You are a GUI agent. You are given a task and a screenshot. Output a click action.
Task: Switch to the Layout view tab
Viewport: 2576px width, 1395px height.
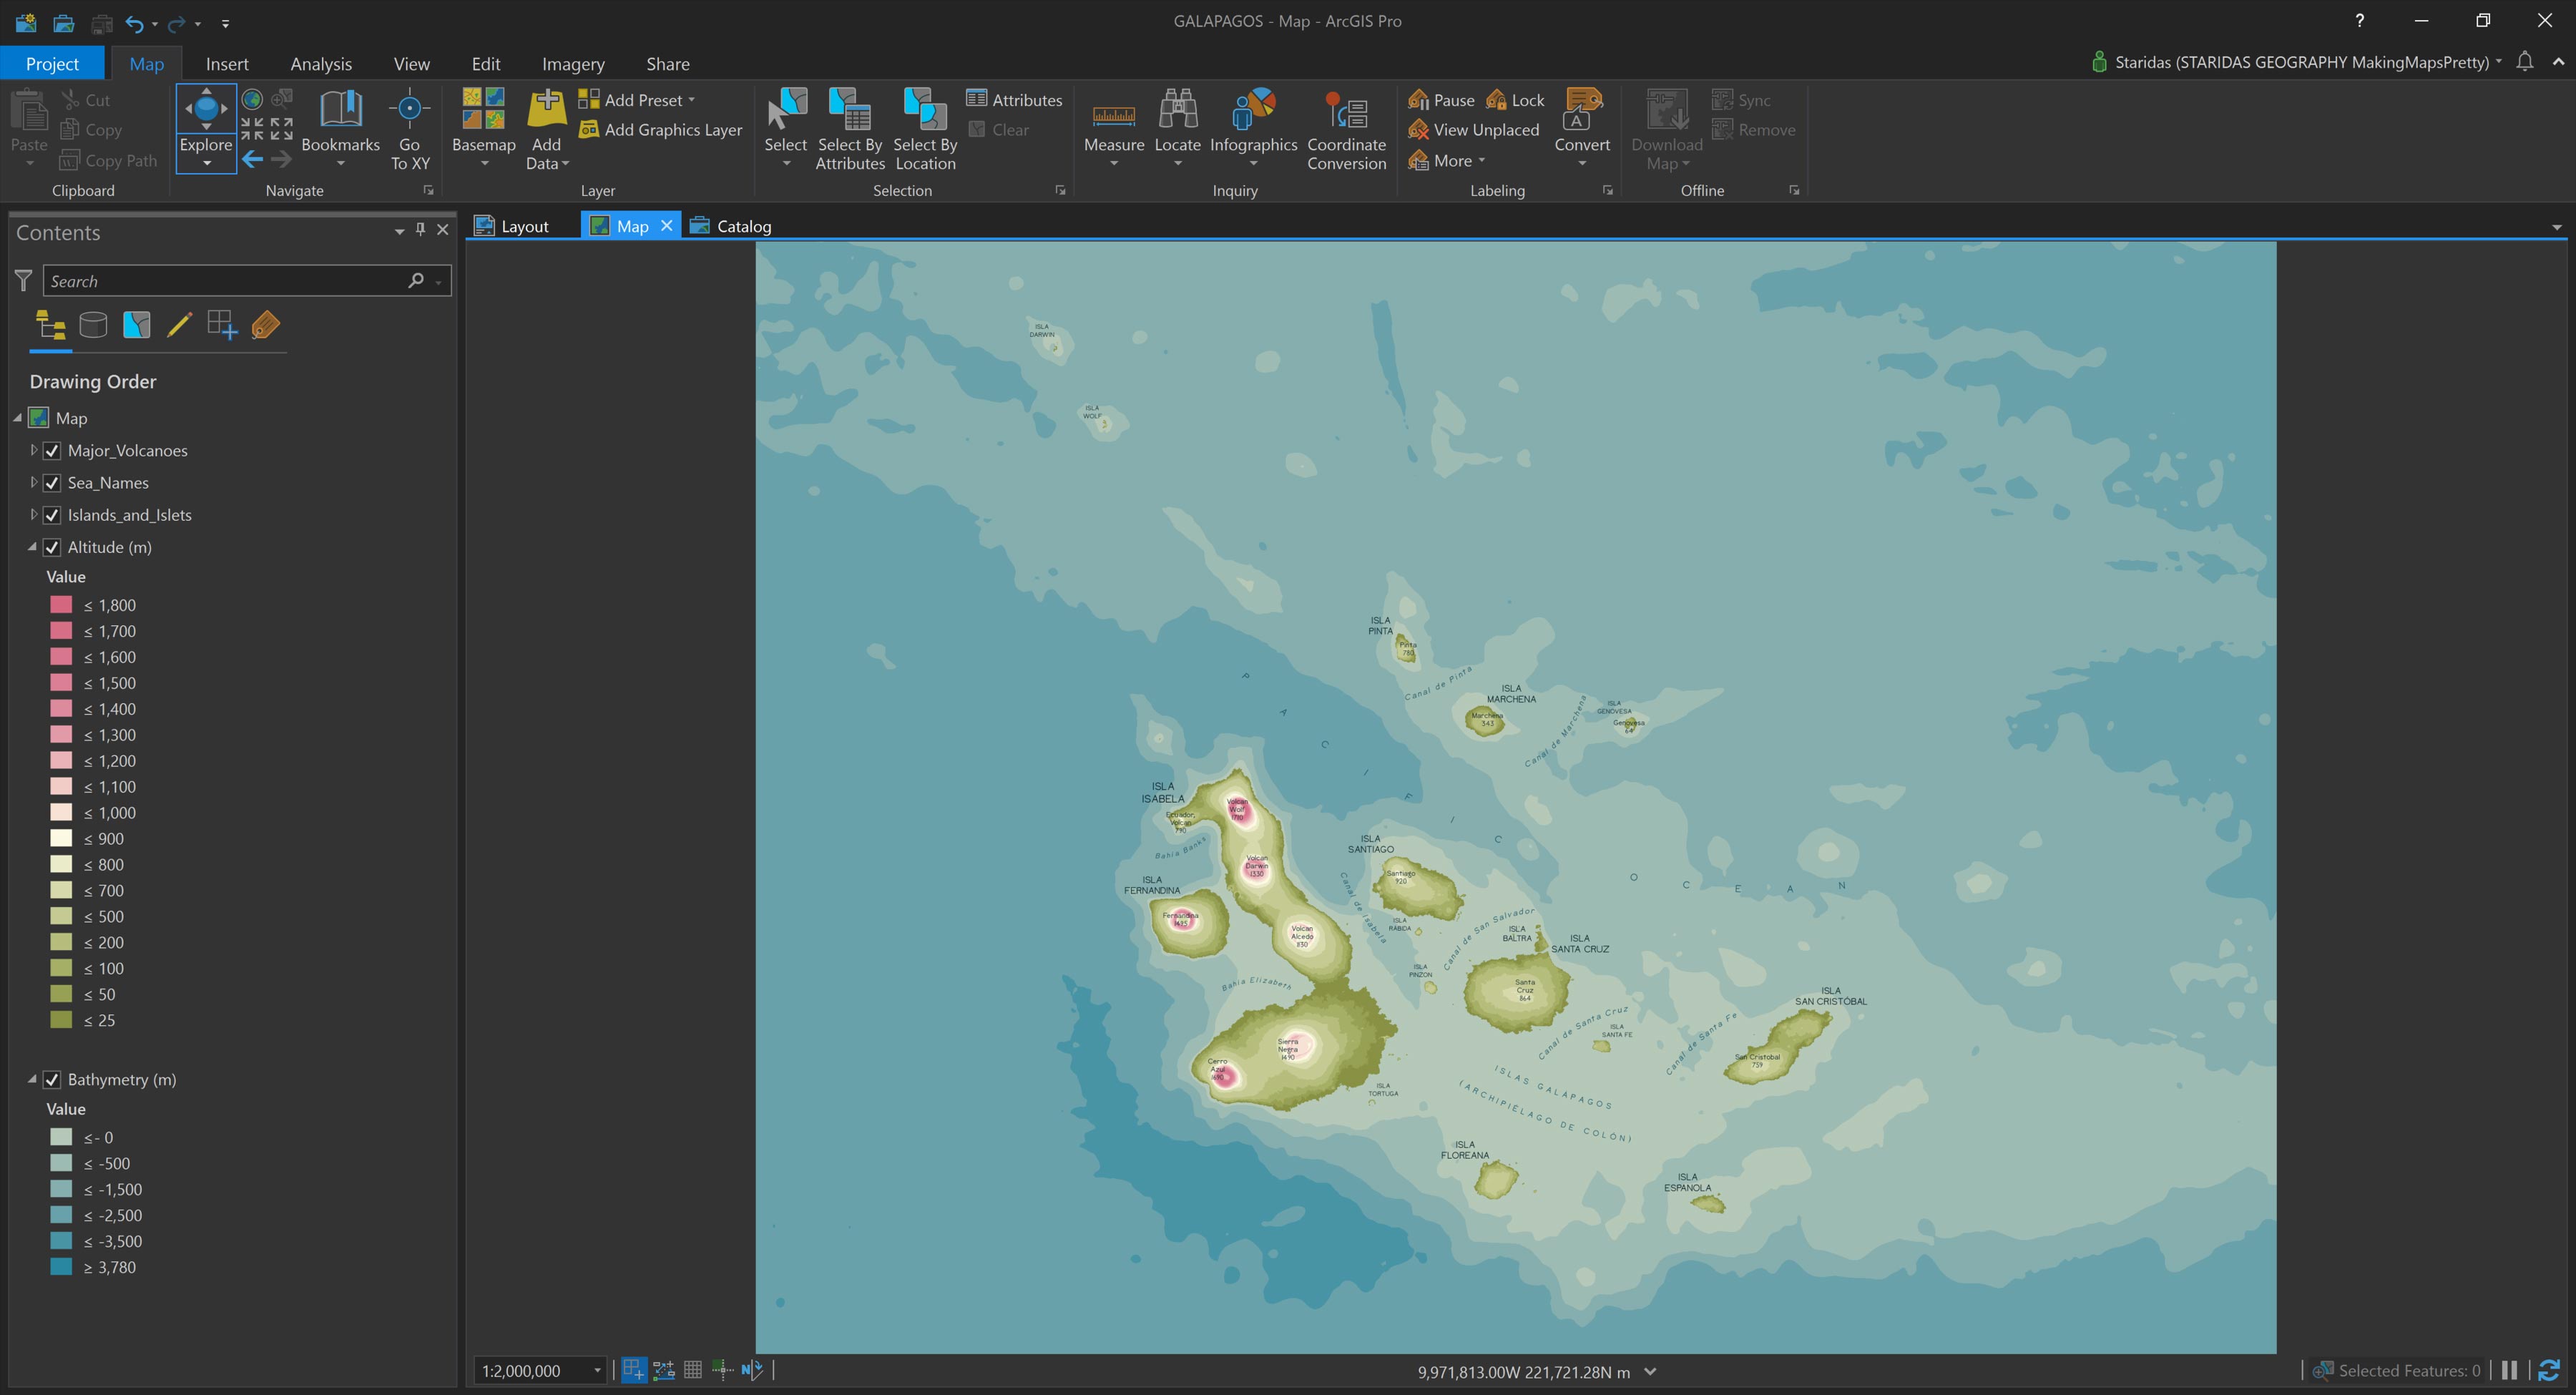pos(512,226)
